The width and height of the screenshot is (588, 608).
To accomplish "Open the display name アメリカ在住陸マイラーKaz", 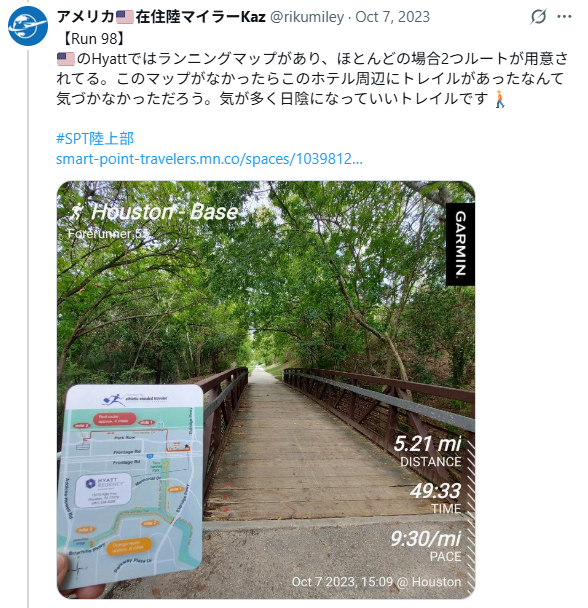I will [161, 17].
